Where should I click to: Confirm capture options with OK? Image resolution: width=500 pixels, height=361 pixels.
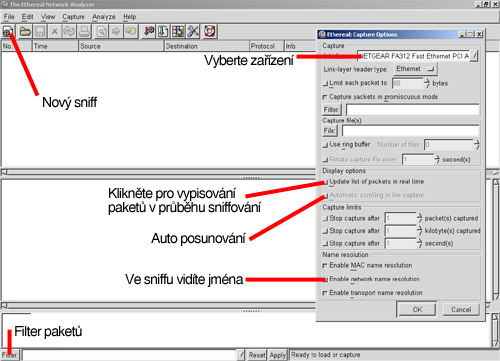point(417,309)
